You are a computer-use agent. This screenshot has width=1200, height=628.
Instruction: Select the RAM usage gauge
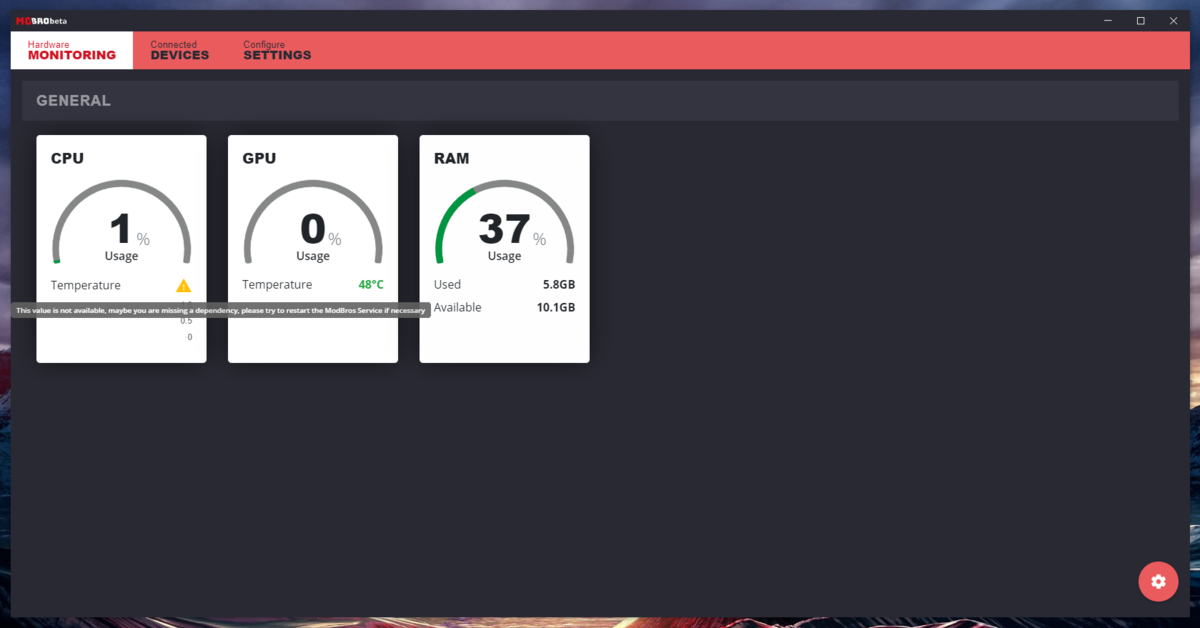point(504,223)
